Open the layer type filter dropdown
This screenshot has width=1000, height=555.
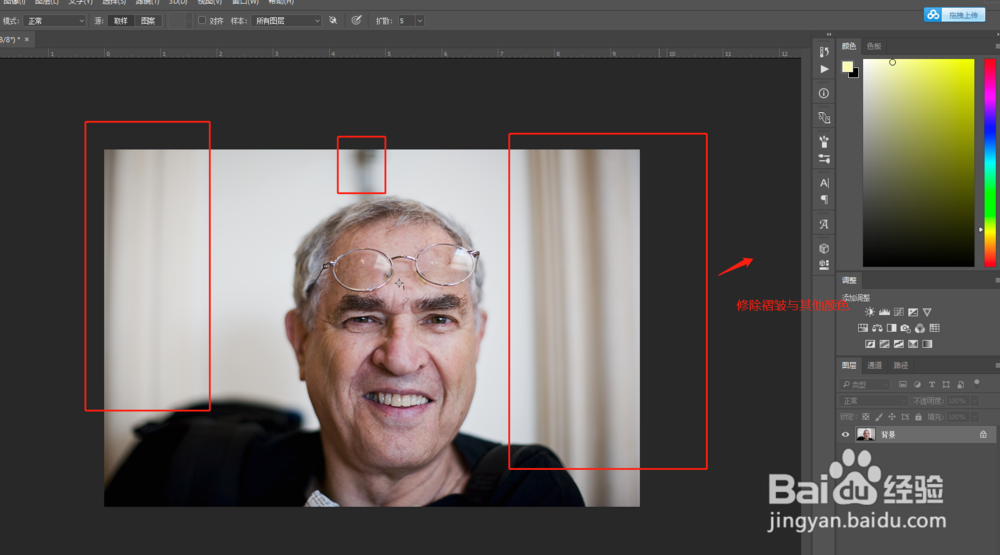point(864,384)
